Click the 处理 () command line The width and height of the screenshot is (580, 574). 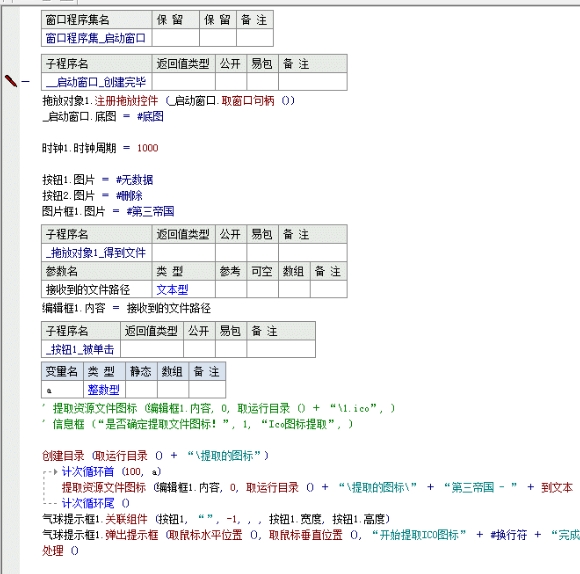pyautogui.click(x=60, y=551)
